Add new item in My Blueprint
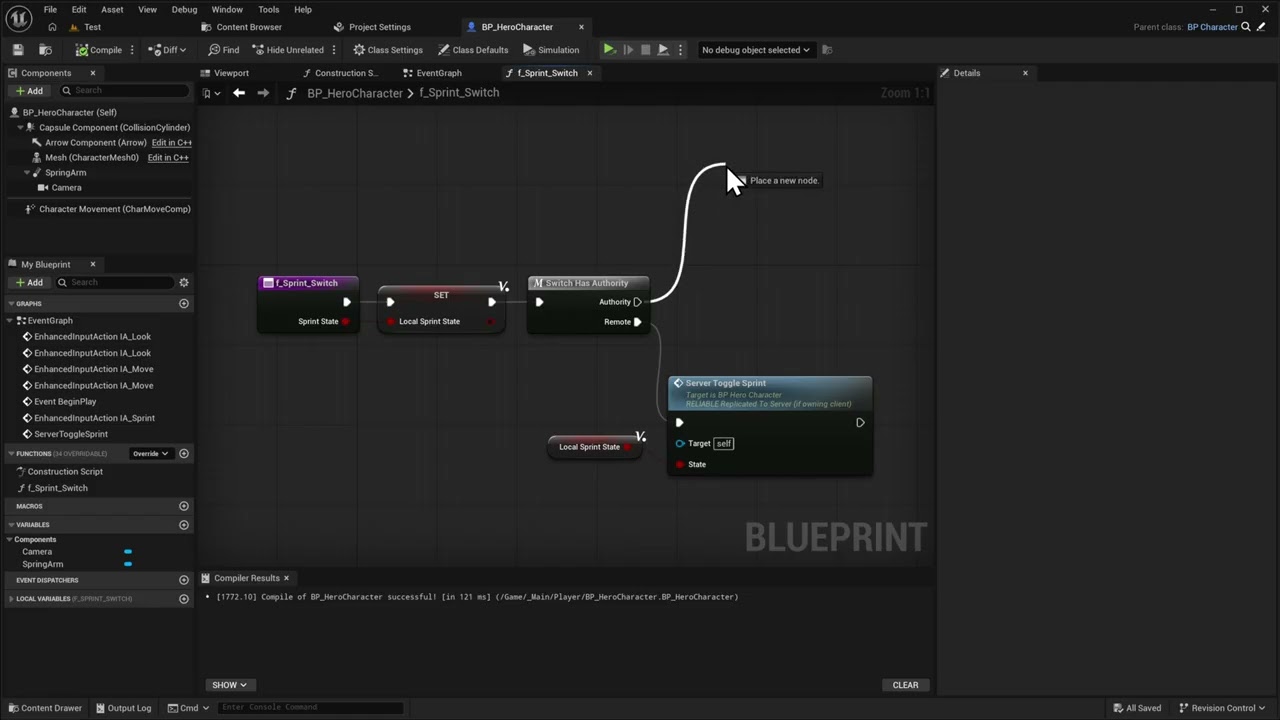The height and width of the screenshot is (720, 1280). pyautogui.click(x=29, y=283)
